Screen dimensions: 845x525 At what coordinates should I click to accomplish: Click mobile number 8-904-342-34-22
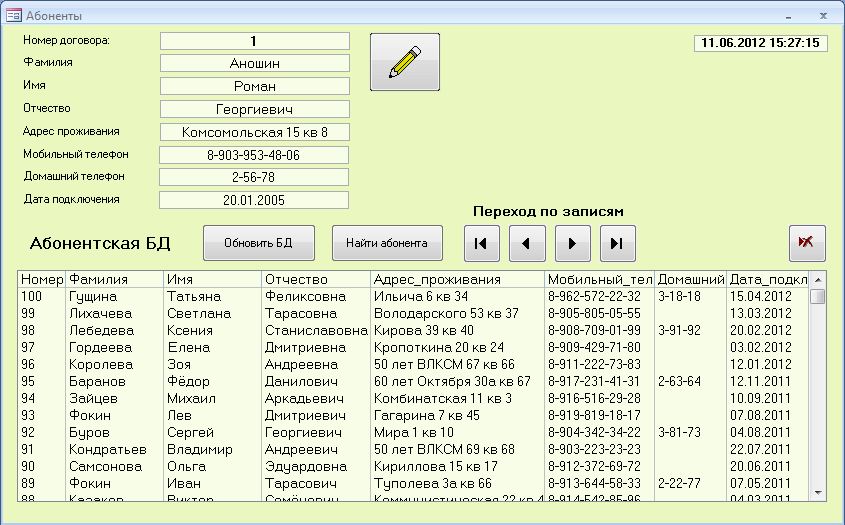pos(594,432)
